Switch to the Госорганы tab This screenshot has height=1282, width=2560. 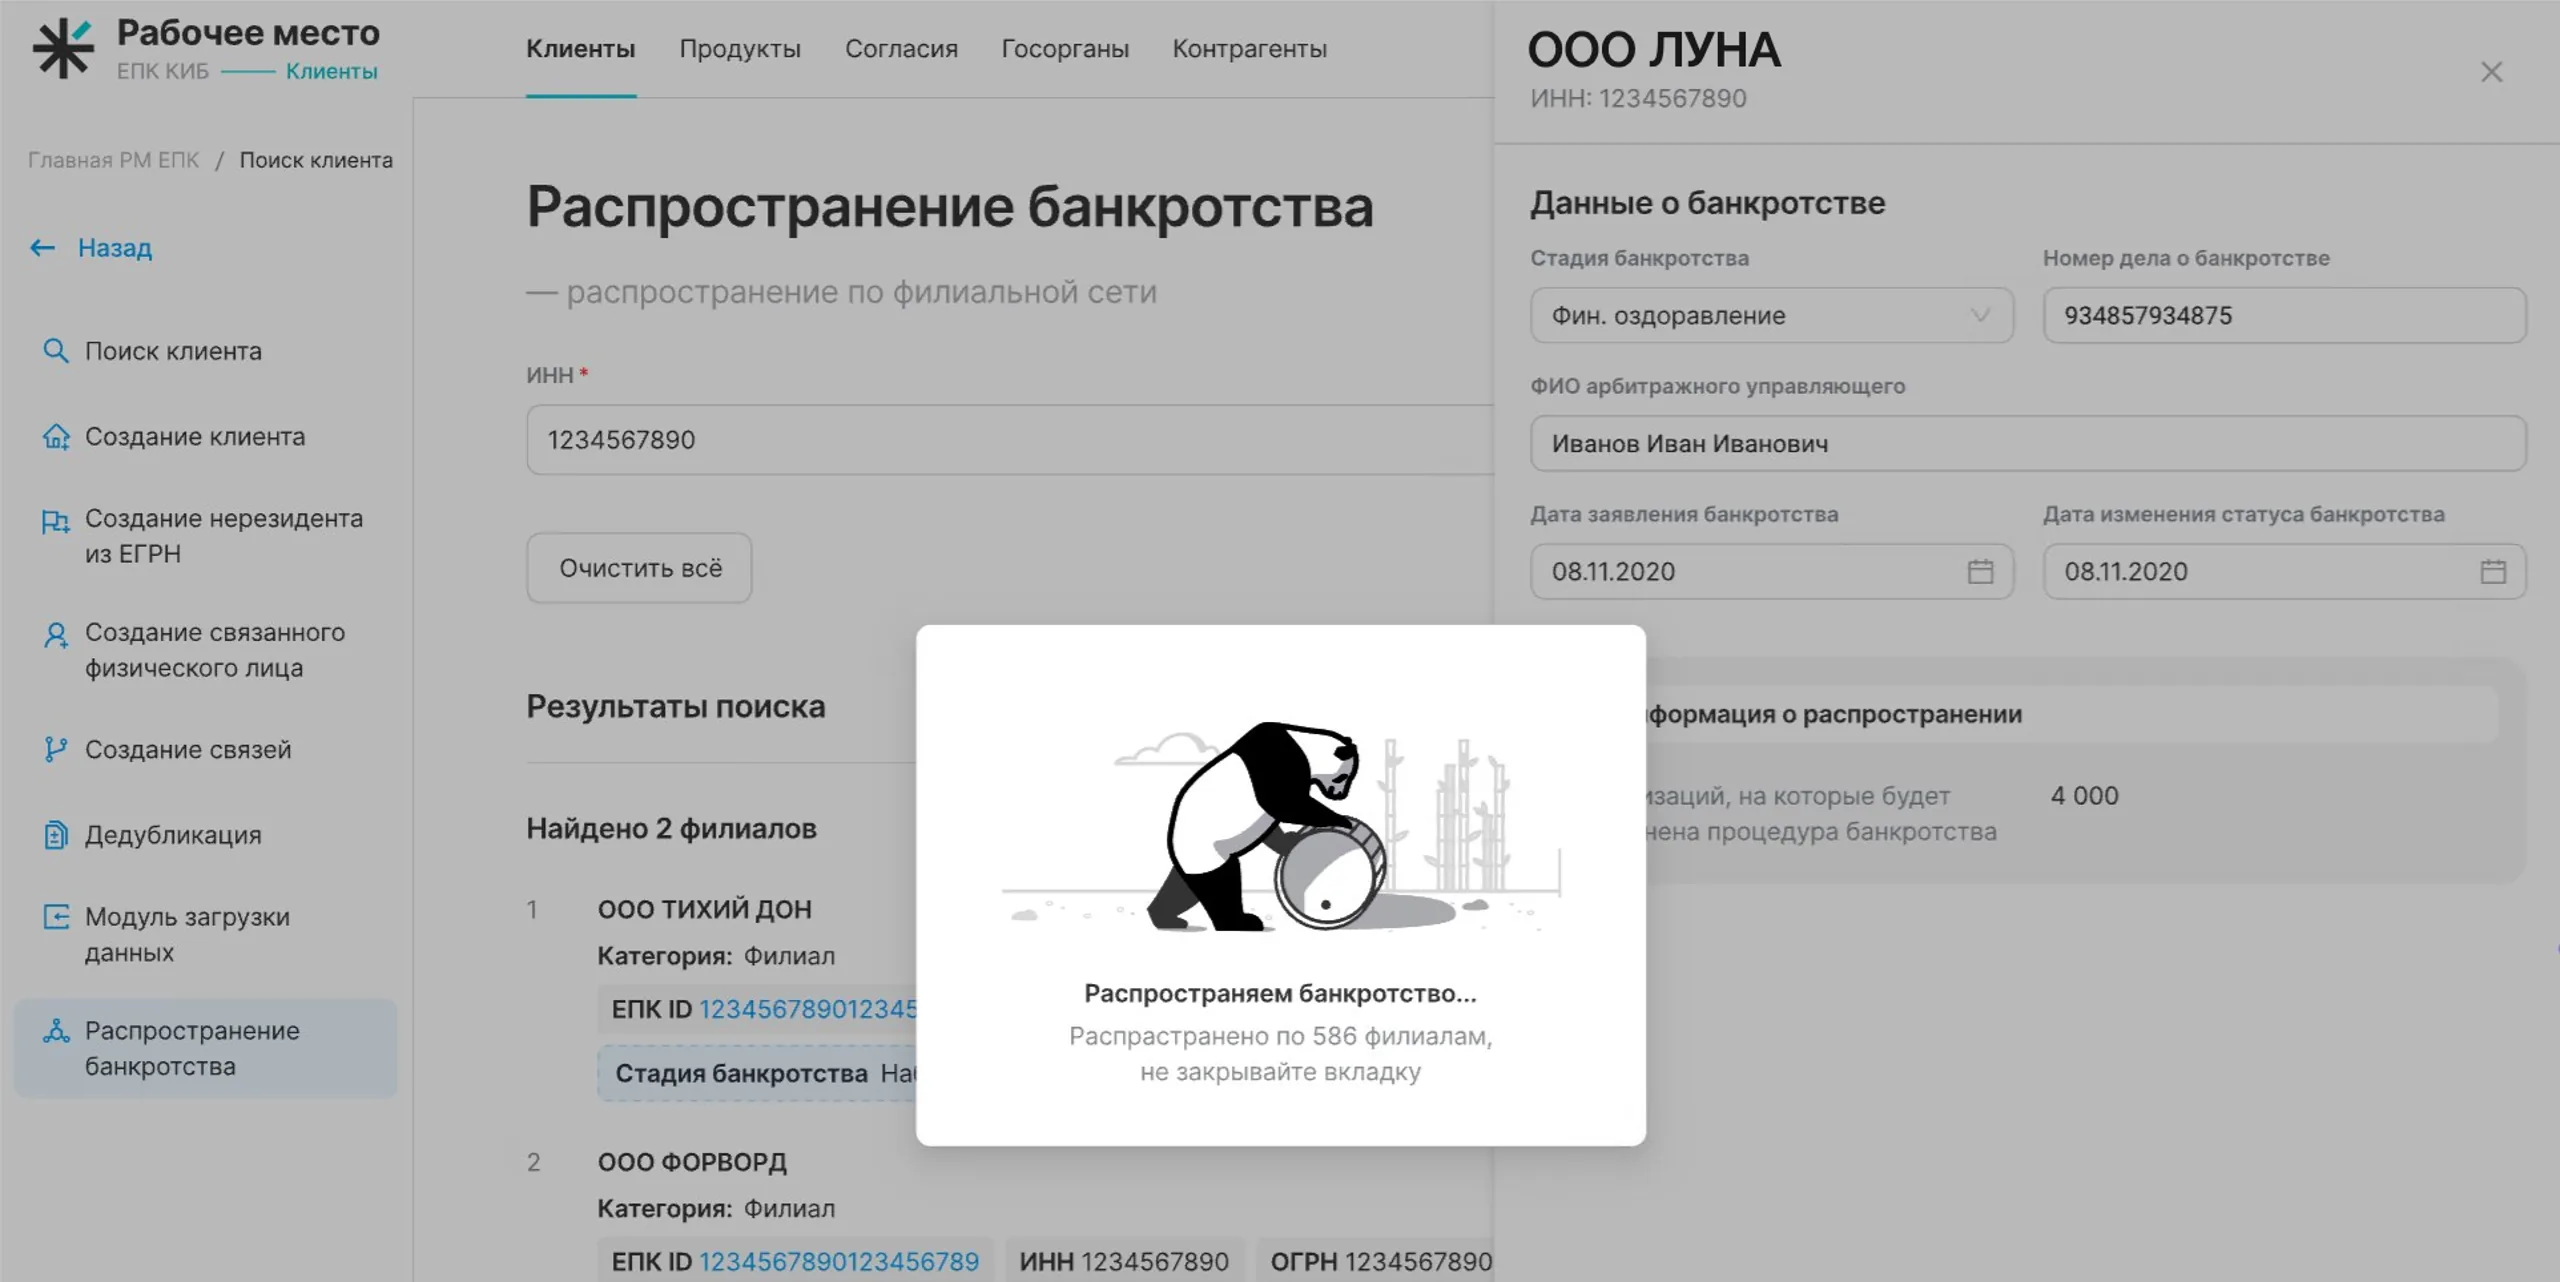pyautogui.click(x=1065, y=49)
